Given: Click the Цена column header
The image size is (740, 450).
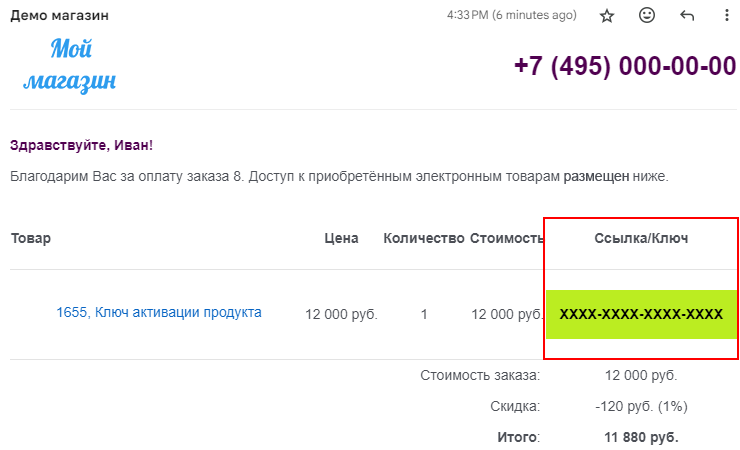Looking at the screenshot, I should point(342,238).
